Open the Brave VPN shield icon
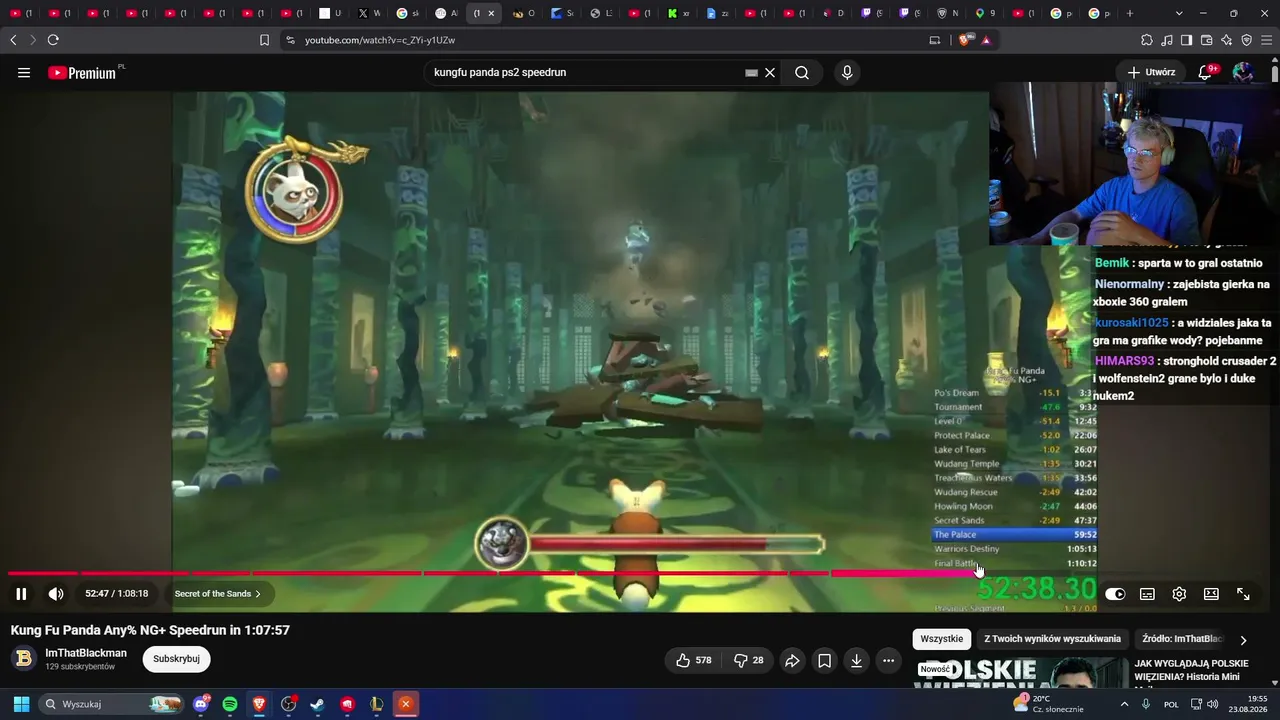The height and width of the screenshot is (720, 1280). tap(1247, 40)
